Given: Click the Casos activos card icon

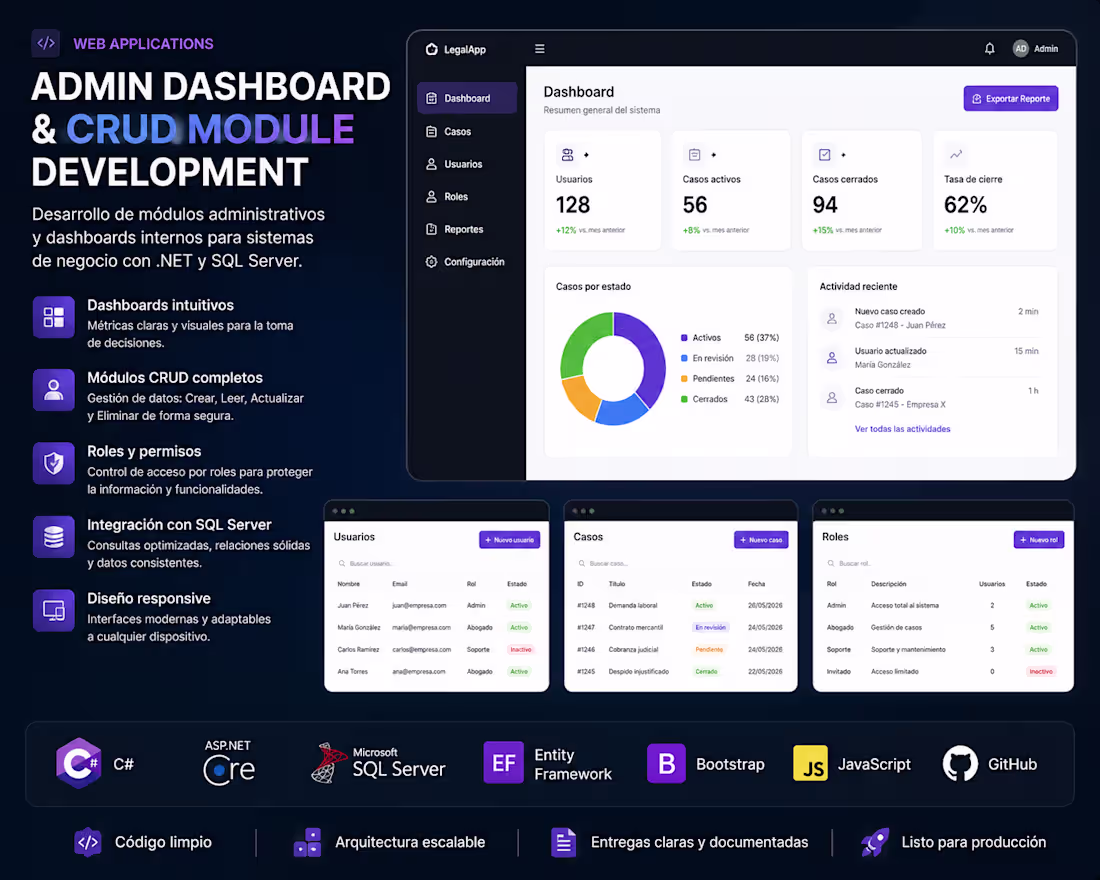Looking at the screenshot, I should click(x=695, y=154).
